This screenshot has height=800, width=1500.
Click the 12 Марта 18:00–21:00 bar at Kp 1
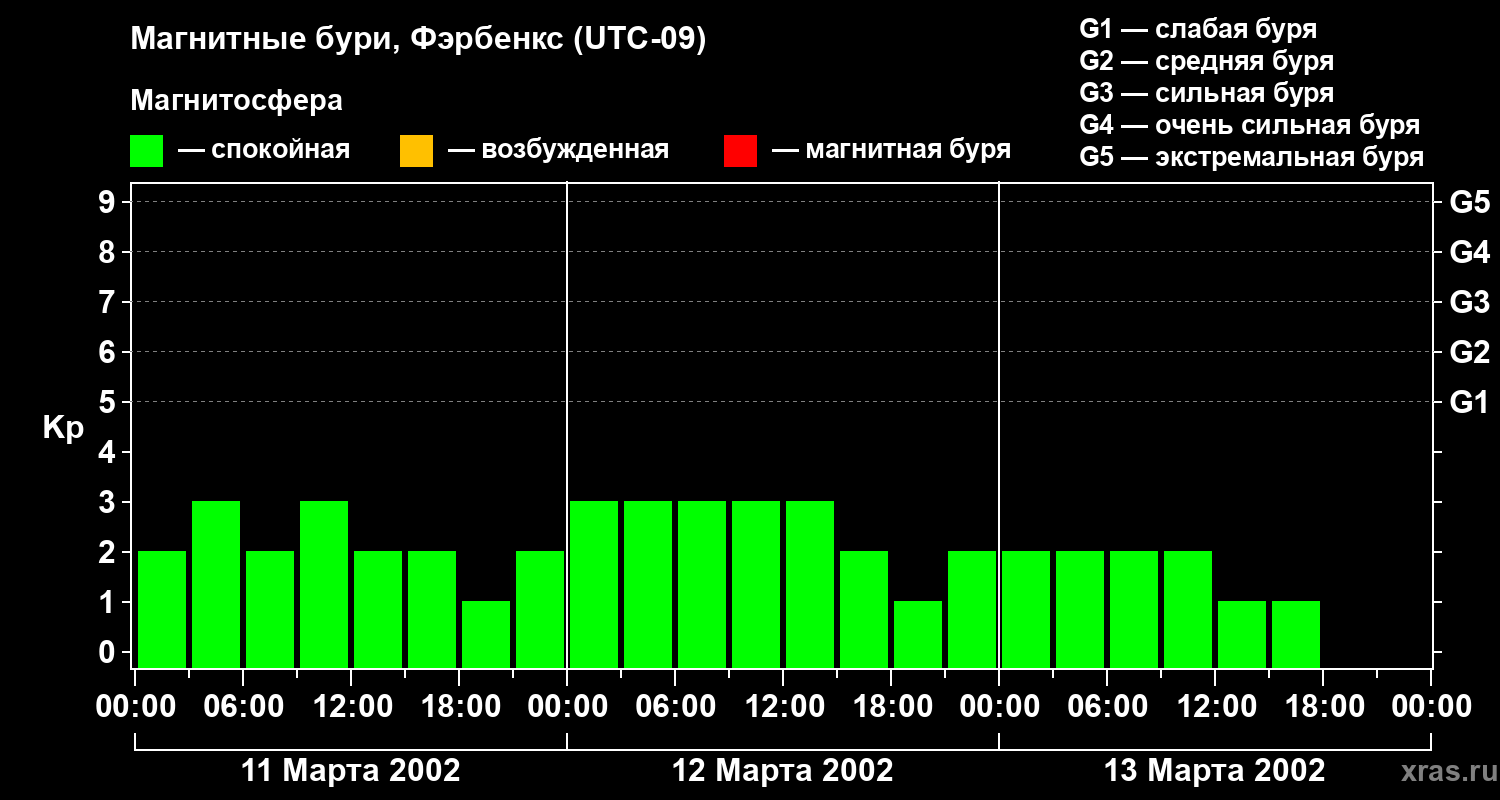918,634
